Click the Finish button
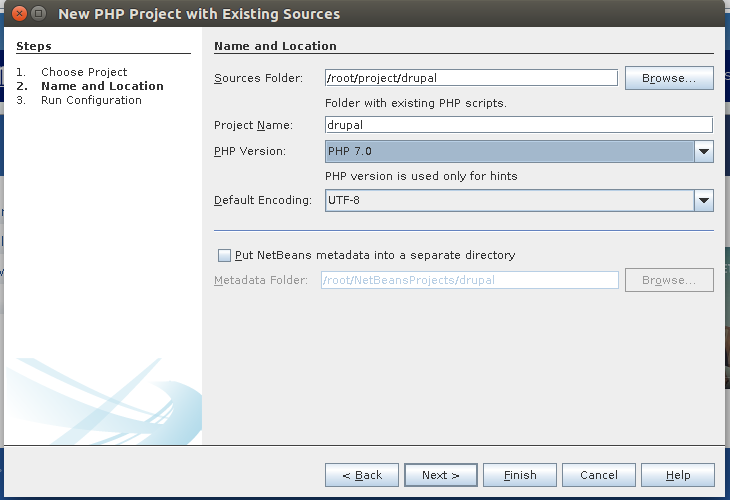The width and height of the screenshot is (730, 500). (520, 475)
